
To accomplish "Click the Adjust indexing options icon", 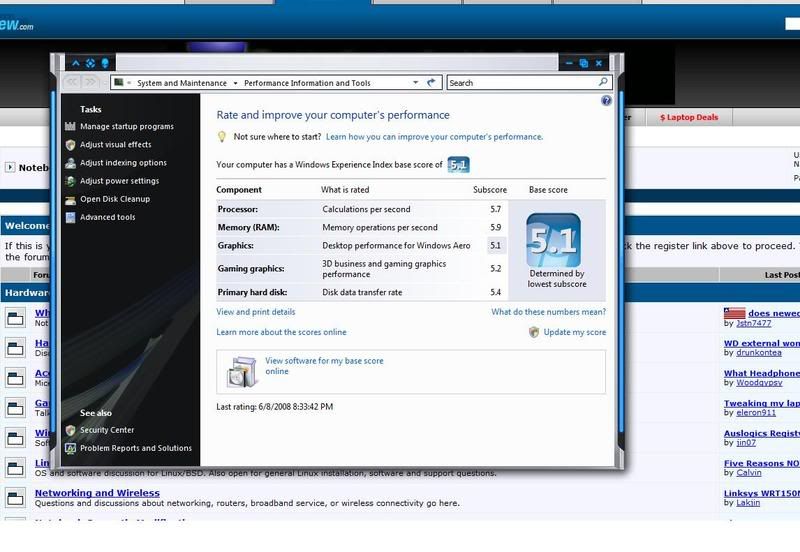I will [70, 163].
